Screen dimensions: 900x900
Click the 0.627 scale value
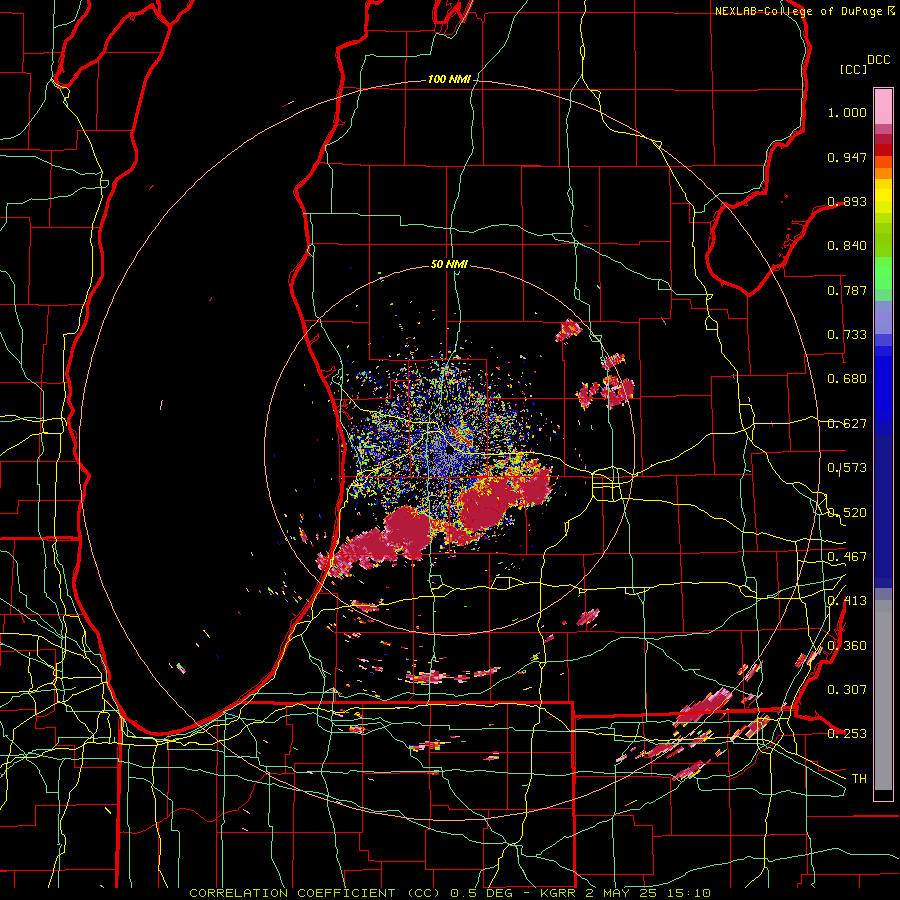pos(847,424)
